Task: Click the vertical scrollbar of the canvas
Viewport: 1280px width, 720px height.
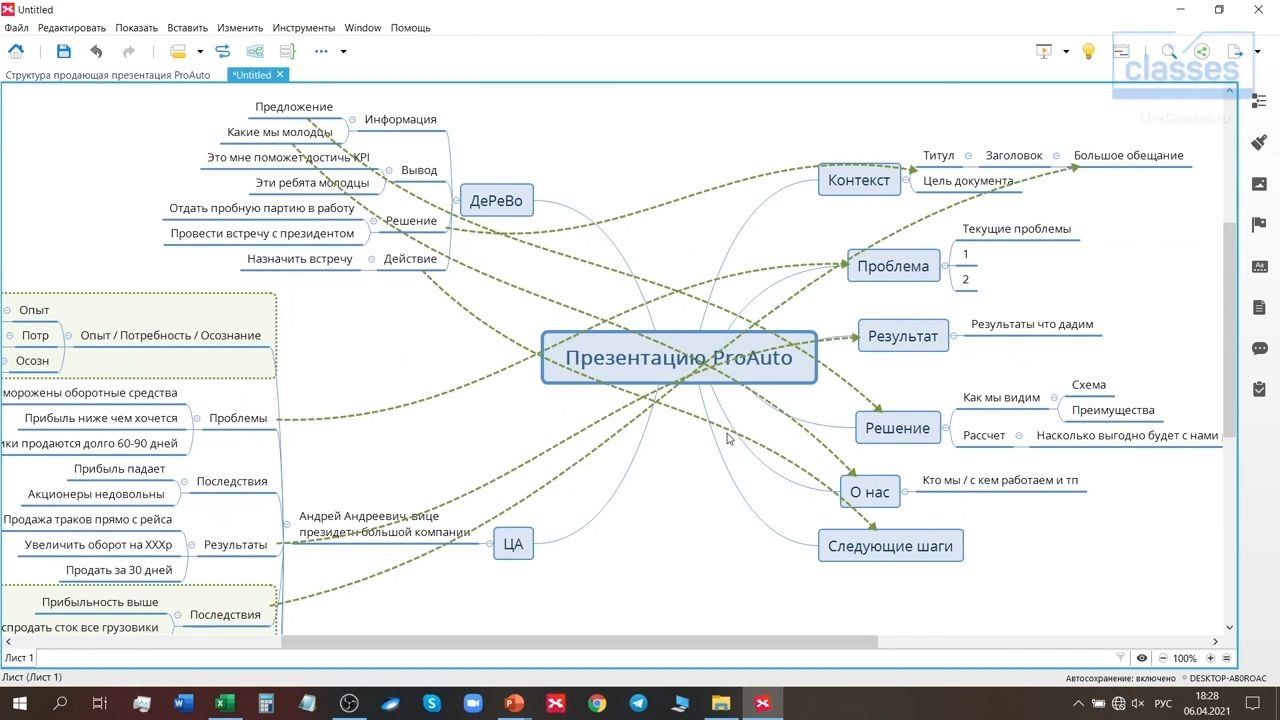Action: pyautogui.click(x=1230, y=330)
